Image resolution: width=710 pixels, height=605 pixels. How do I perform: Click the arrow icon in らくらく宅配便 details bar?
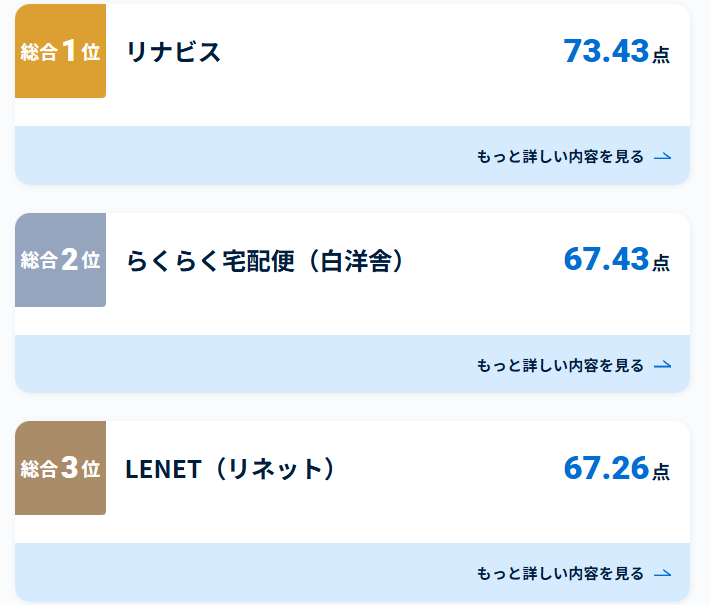point(662,365)
